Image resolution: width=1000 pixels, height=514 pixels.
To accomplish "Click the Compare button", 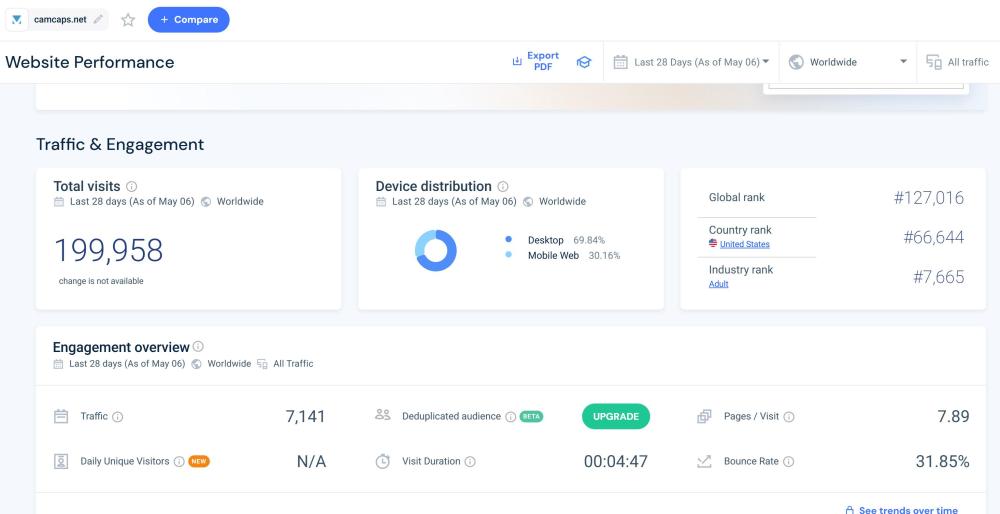I will (x=188, y=20).
